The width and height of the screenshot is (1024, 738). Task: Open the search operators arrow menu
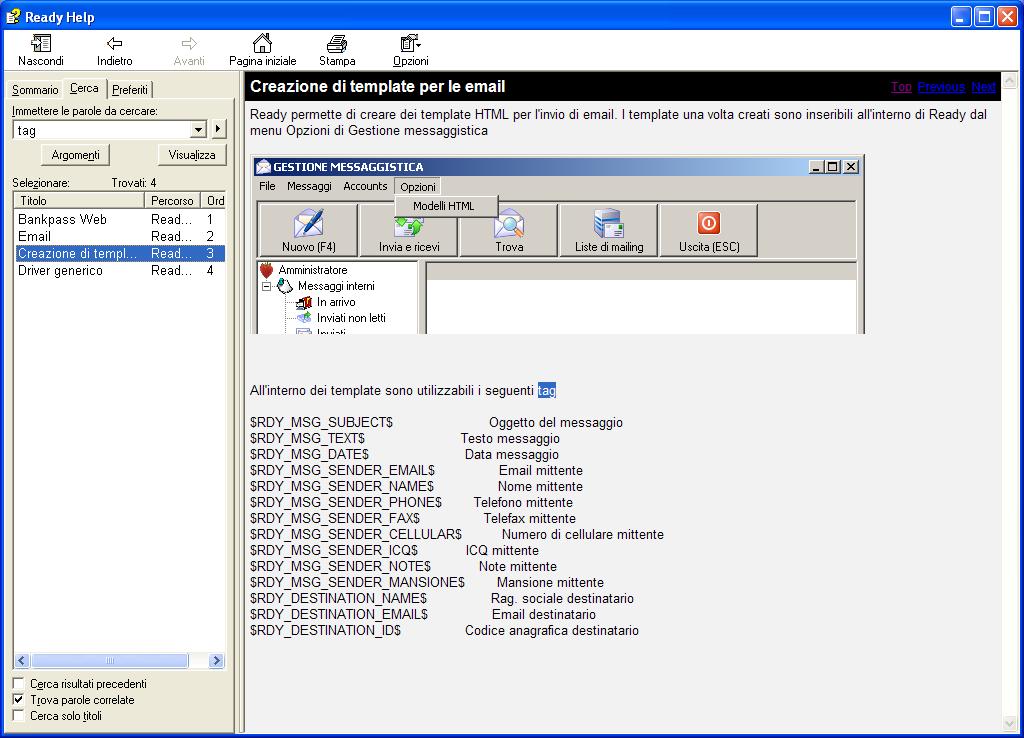click(218, 129)
